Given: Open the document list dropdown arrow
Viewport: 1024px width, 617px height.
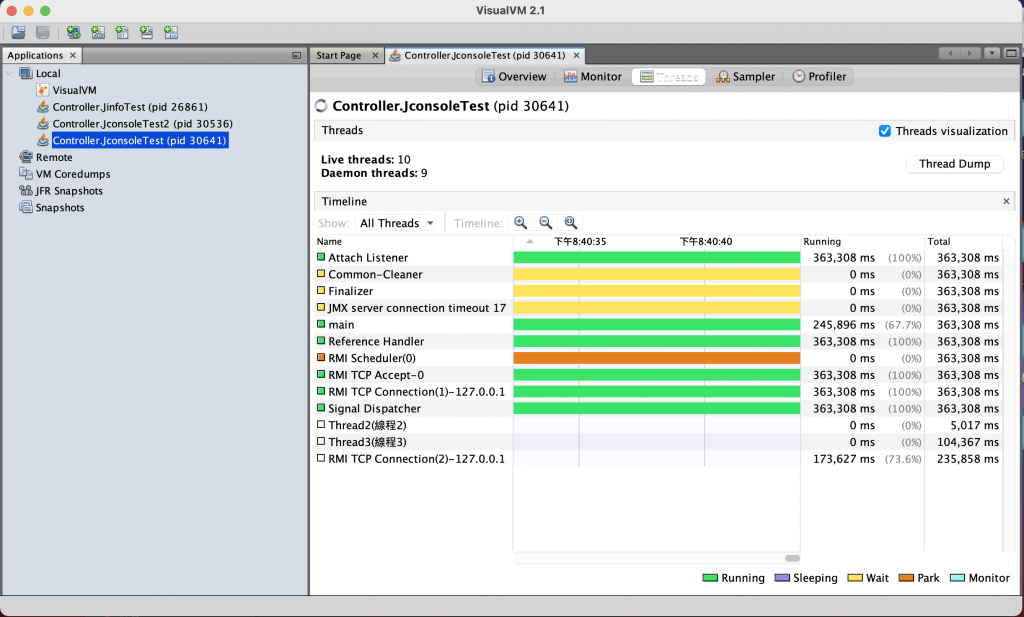Looking at the screenshot, I should click(992, 53).
